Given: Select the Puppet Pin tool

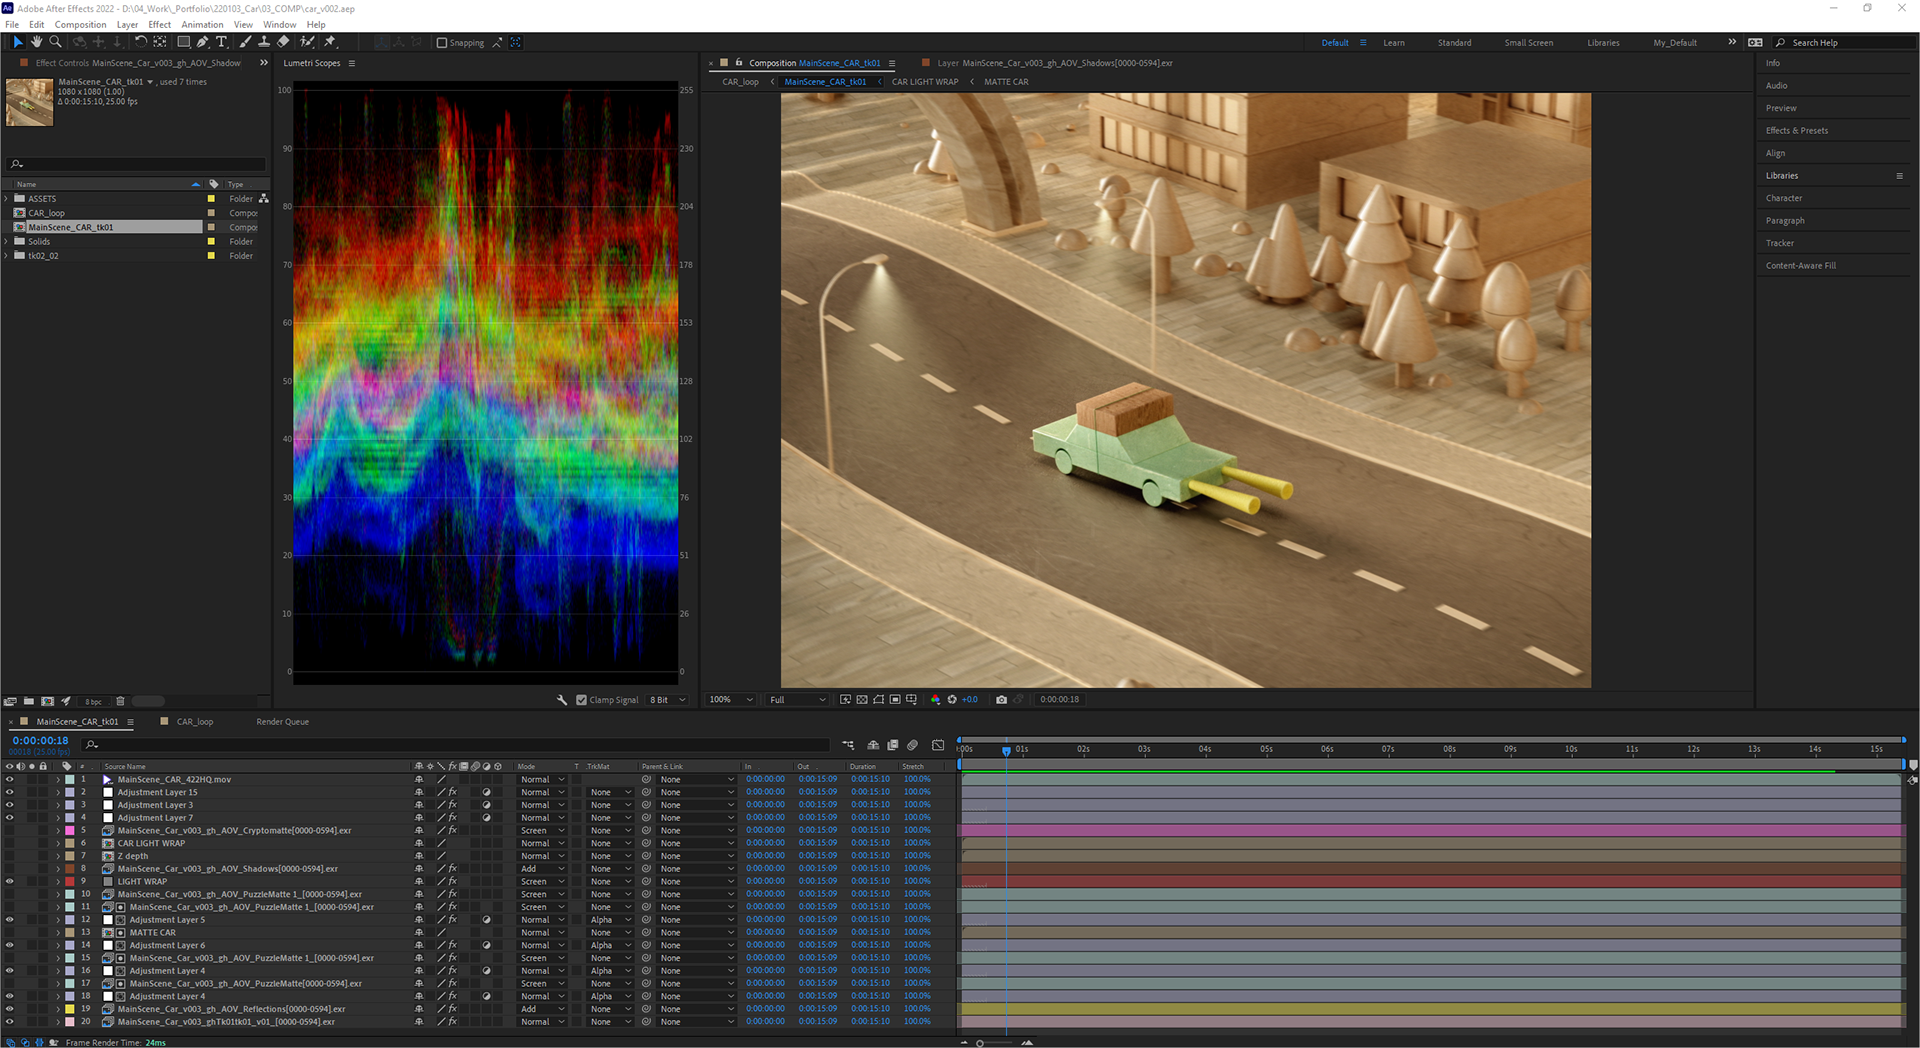Looking at the screenshot, I should tap(330, 42).
